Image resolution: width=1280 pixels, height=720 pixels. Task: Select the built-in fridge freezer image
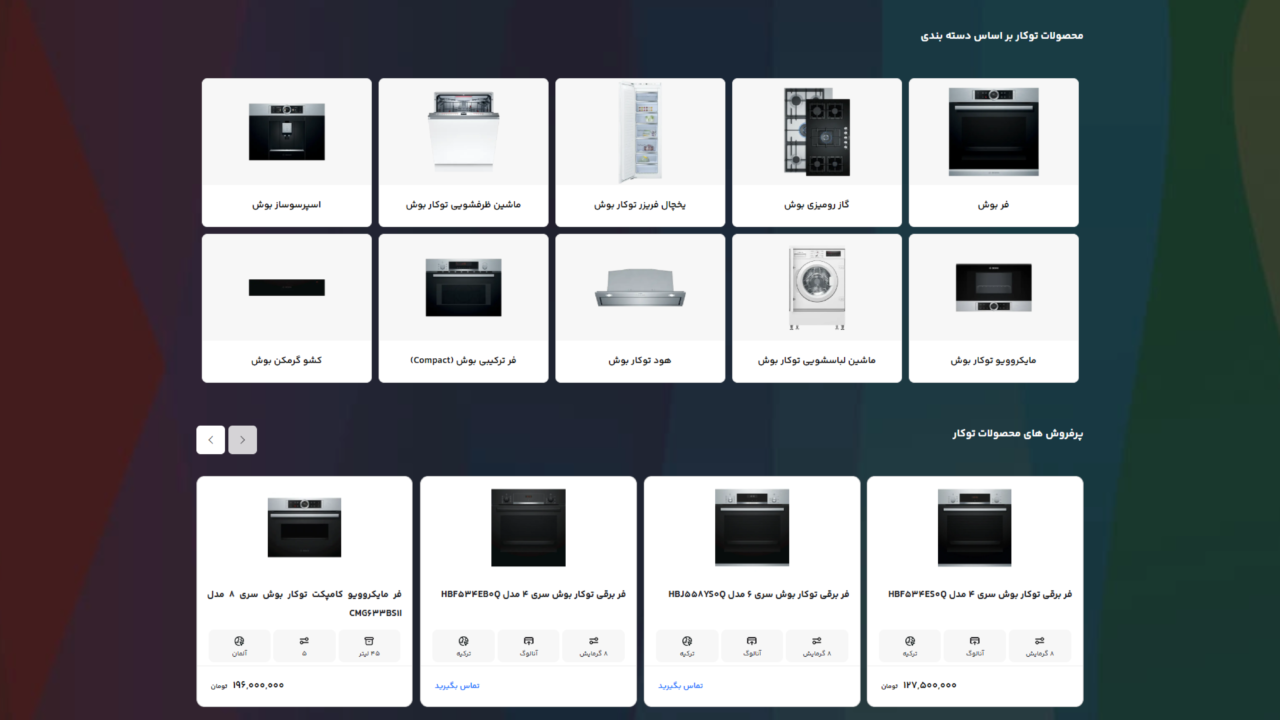point(640,132)
